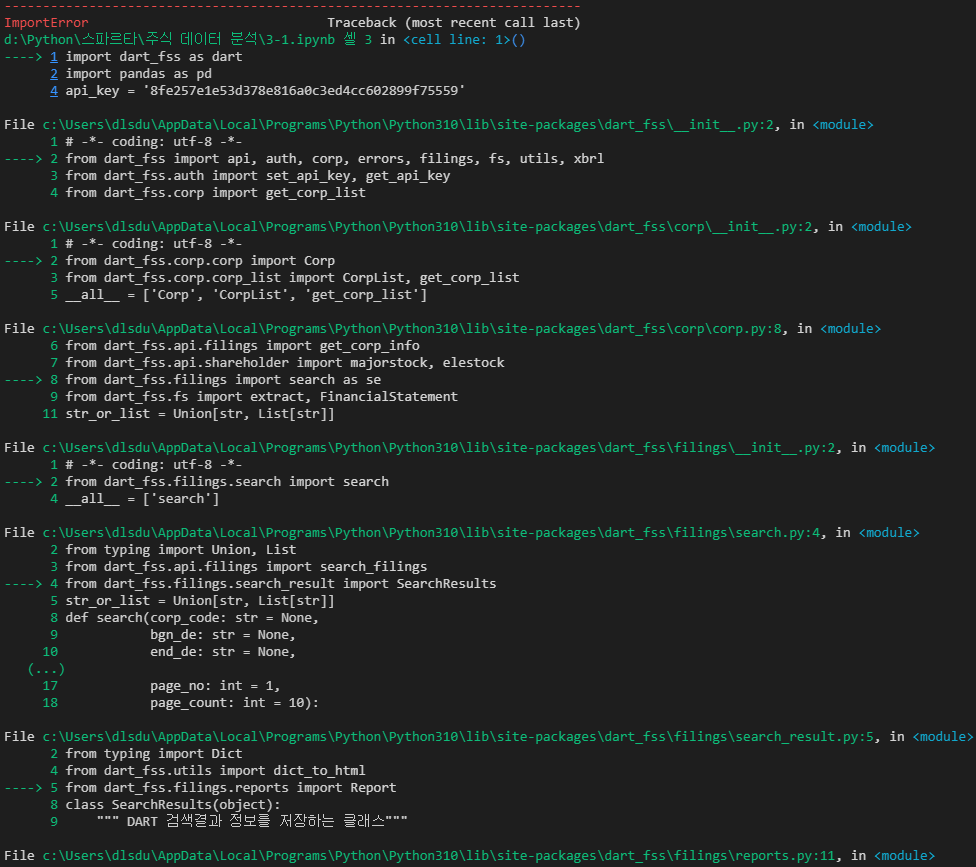Click 'import get_corp_info' line
The height and width of the screenshot is (867, 976).
coord(242,345)
